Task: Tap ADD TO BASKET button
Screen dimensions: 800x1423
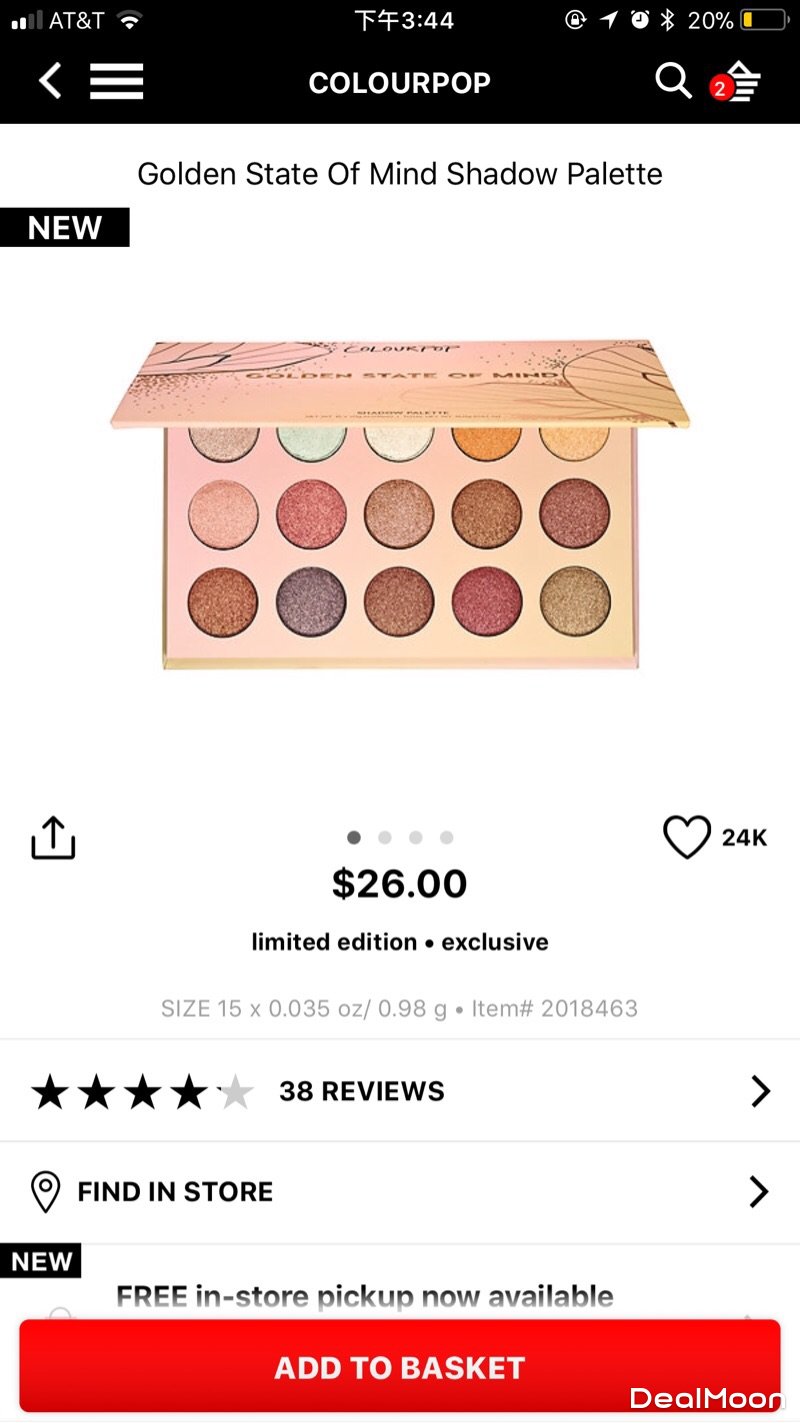Action: (x=400, y=1367)
